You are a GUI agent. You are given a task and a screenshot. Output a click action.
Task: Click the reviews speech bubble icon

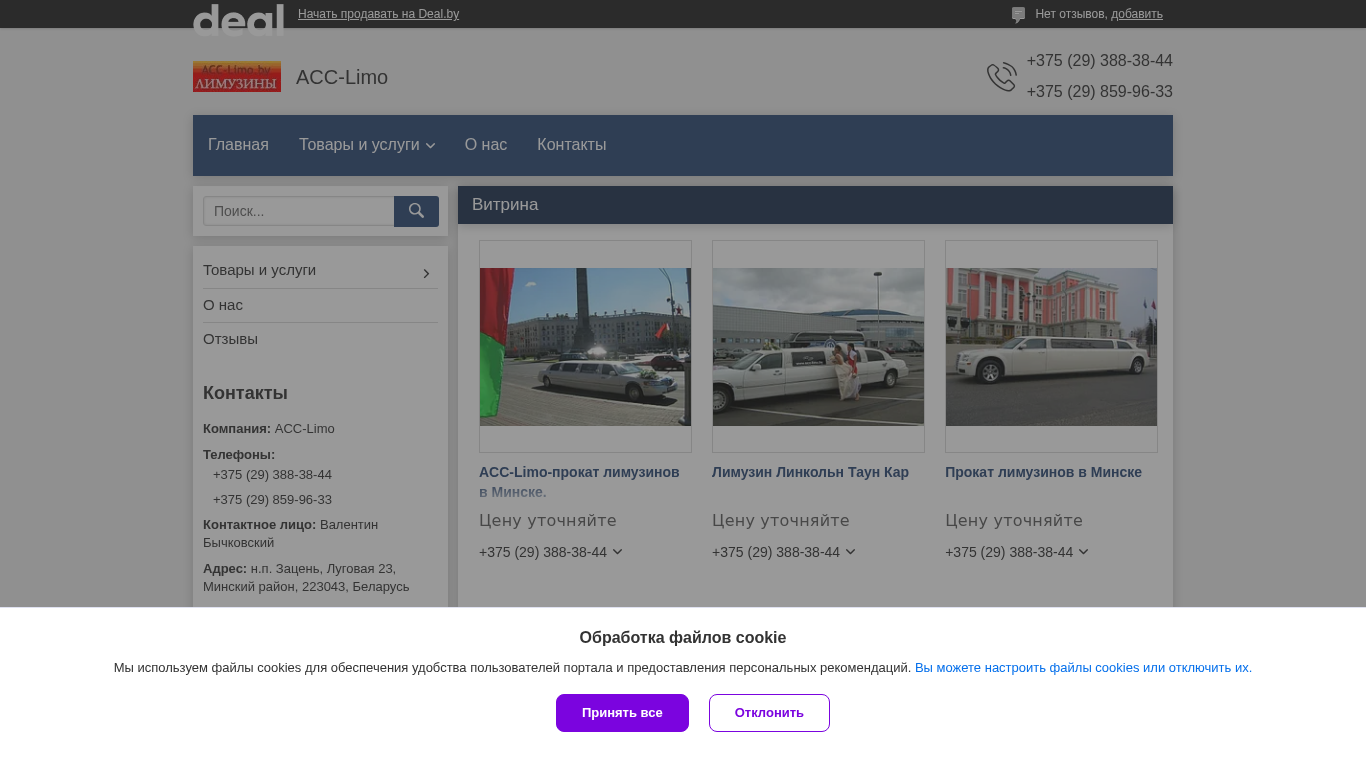[1018, 15]
